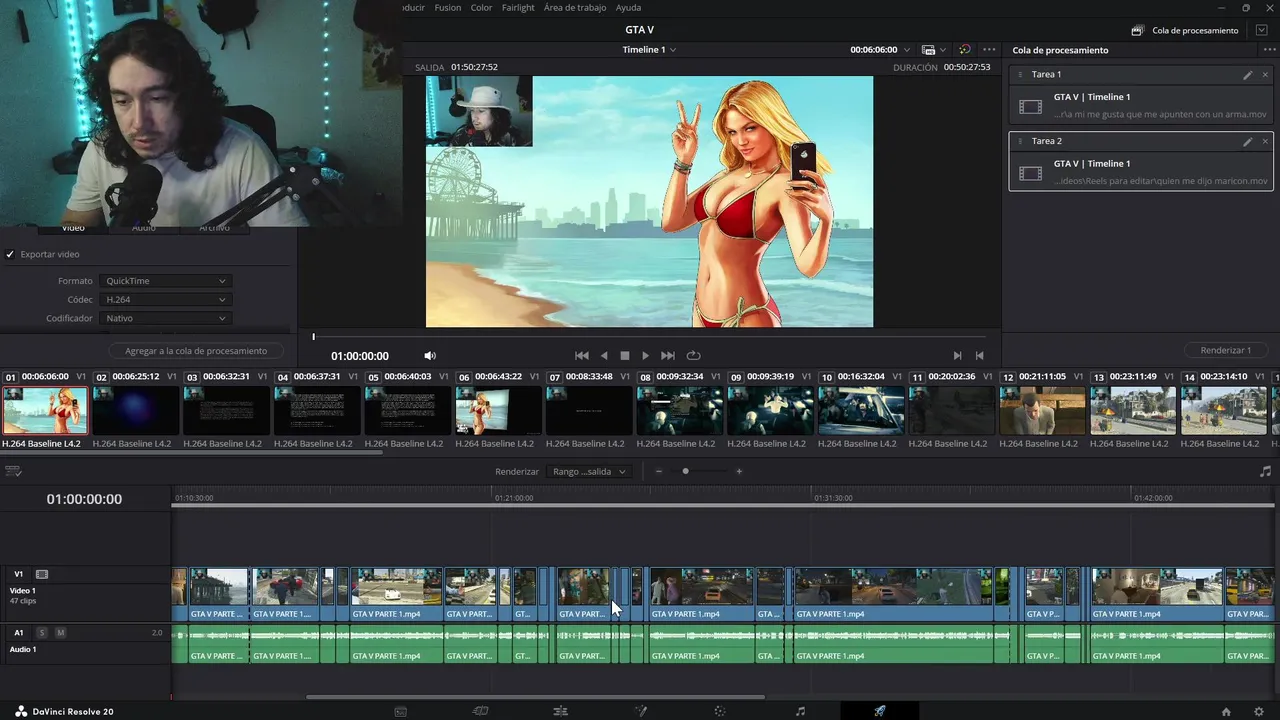The image size is (1280, 720).
Task: Expand the Cola de procesamiento panel chevron
Action: point(1261,30)
